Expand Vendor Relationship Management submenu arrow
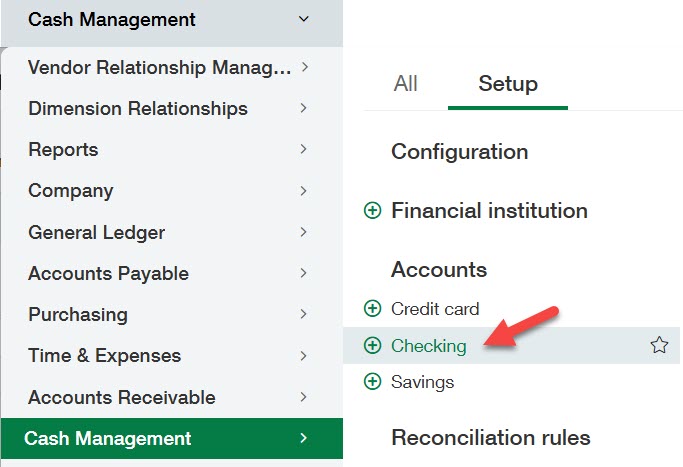The image size is (683, 467). coord(304,68)
